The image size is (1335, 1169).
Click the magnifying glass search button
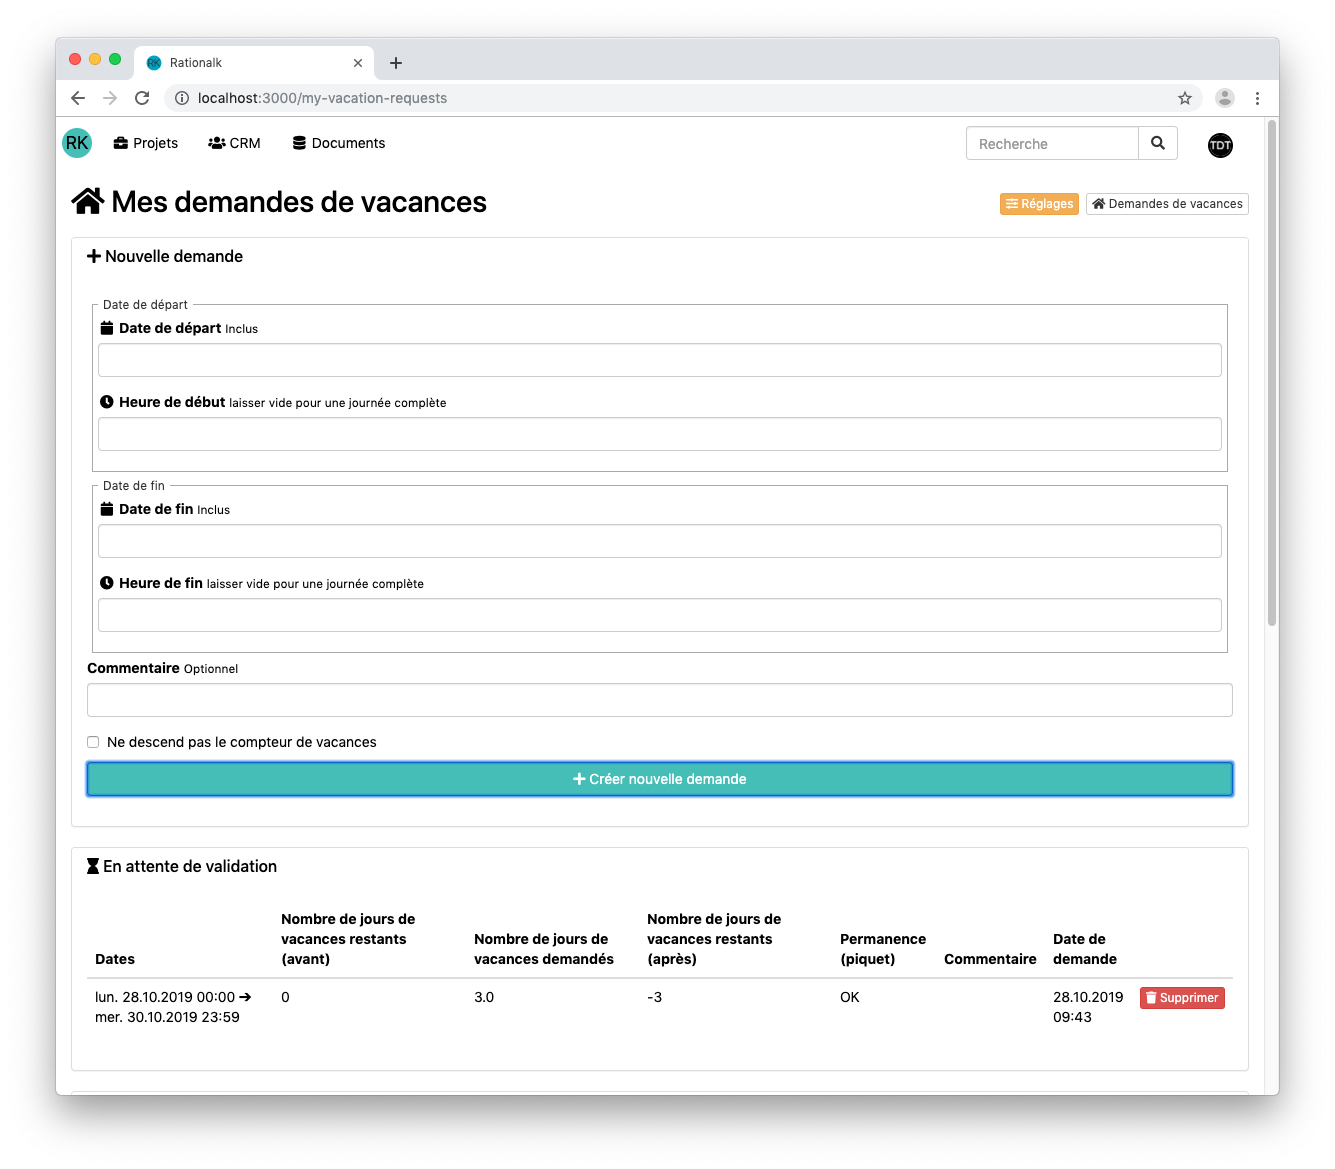pos(1157,143)
